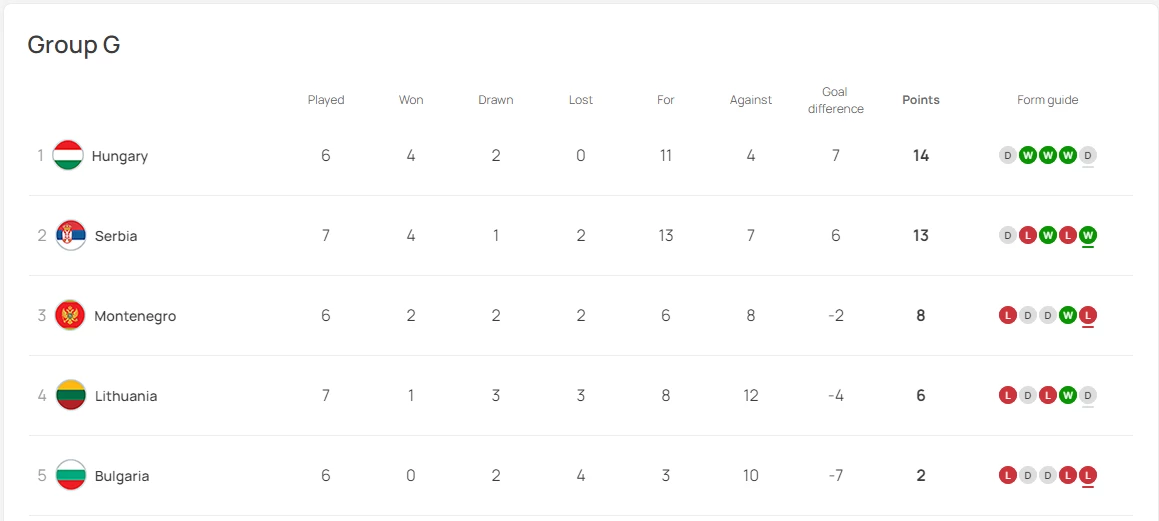Click the Serbia flag icon
1159x521 pixels.
(71, 235)
